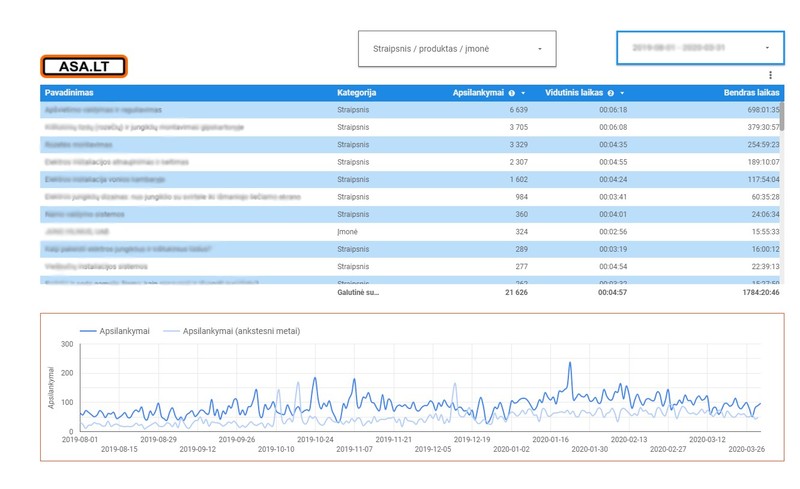
Task: Sort by the Pavadinimas column header
Action: (x=69, y=92)
